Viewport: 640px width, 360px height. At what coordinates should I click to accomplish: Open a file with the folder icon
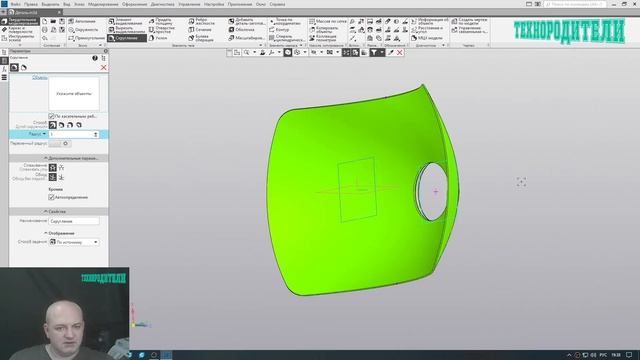click(53, 21)
